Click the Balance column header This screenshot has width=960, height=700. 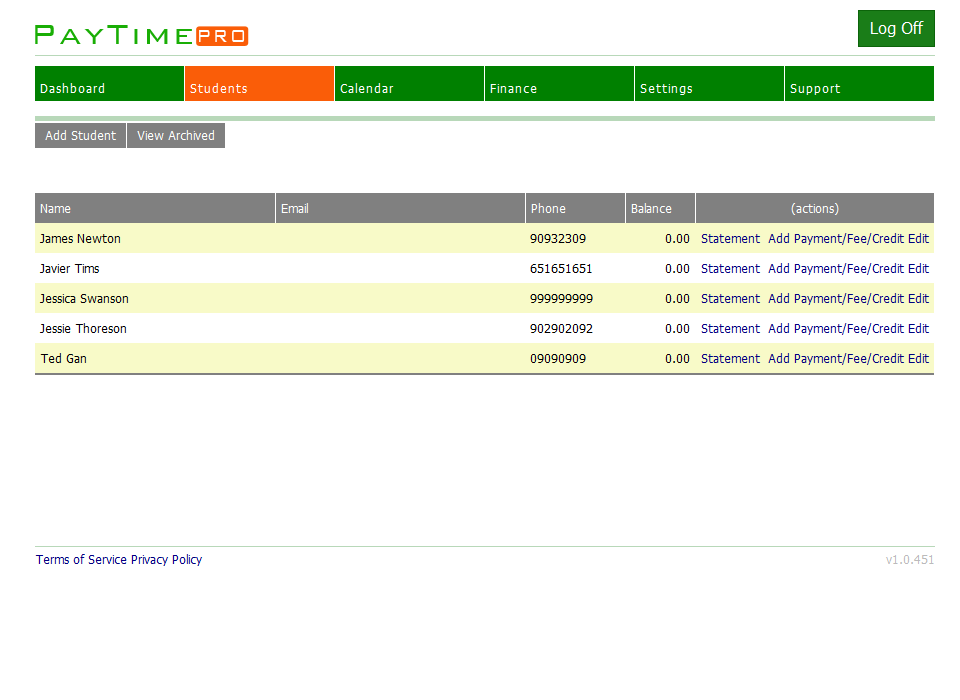click(x=661, y=208)
